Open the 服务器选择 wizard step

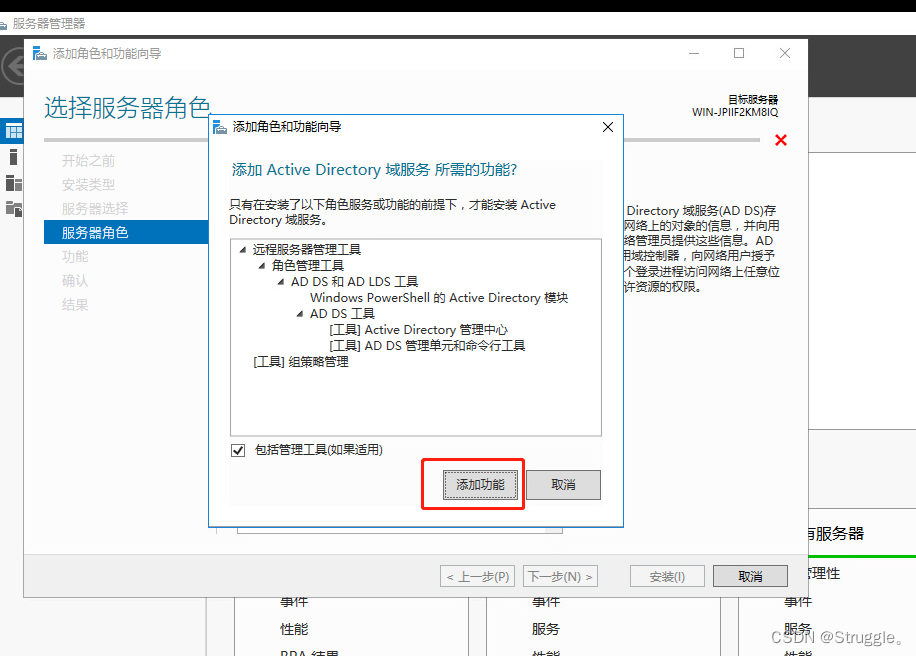95,209
